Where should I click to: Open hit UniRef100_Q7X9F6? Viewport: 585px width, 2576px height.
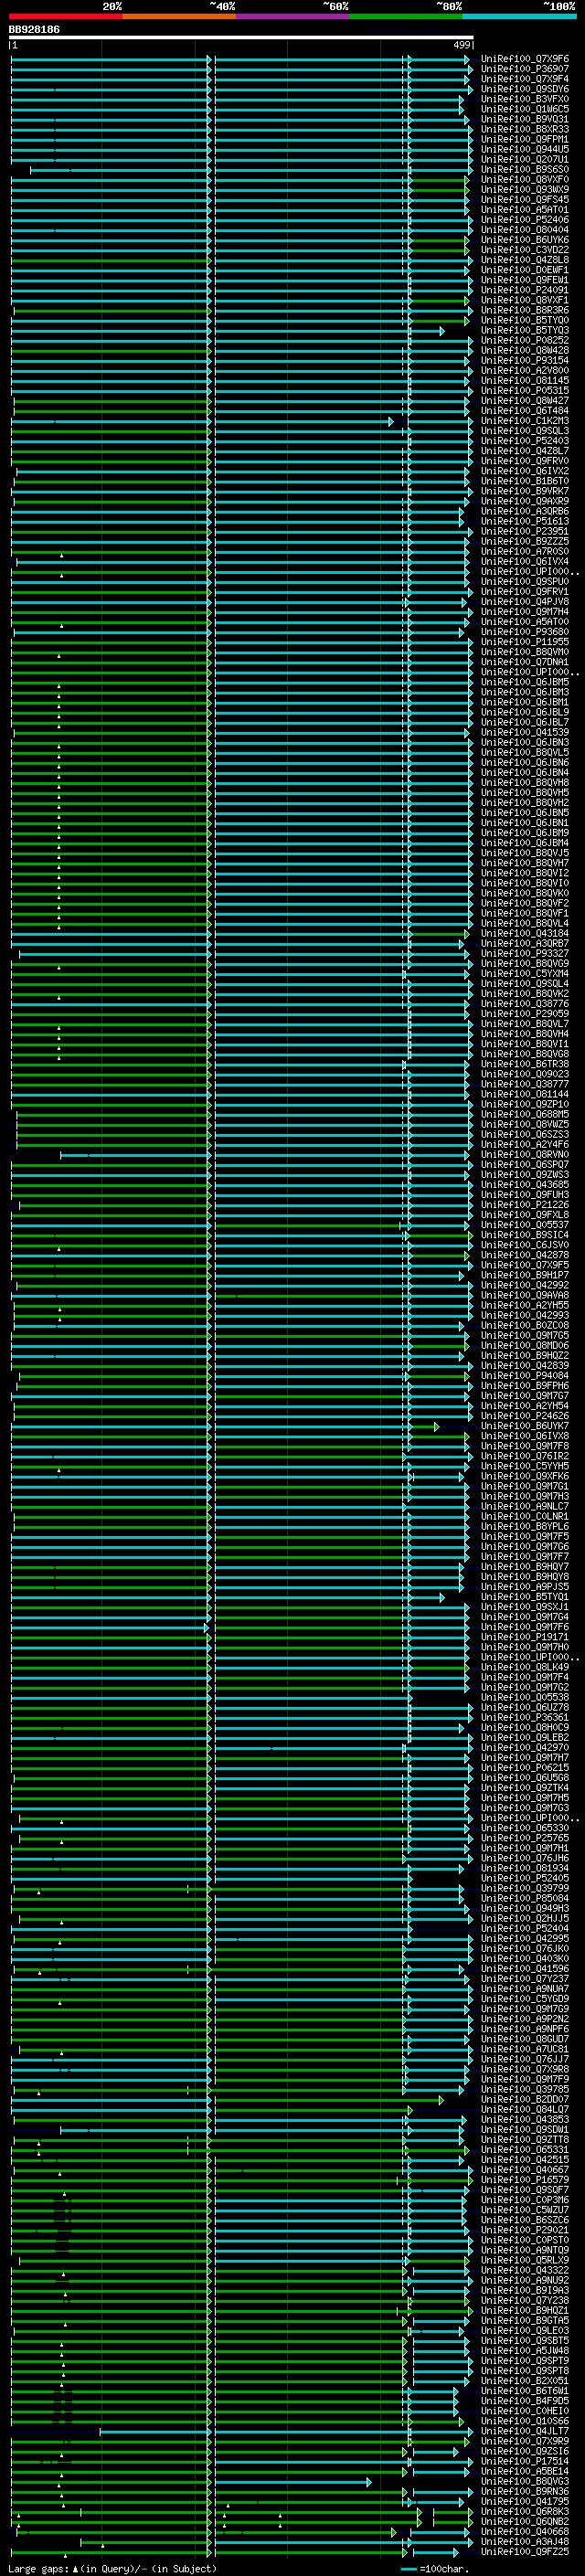pos(525,59)
